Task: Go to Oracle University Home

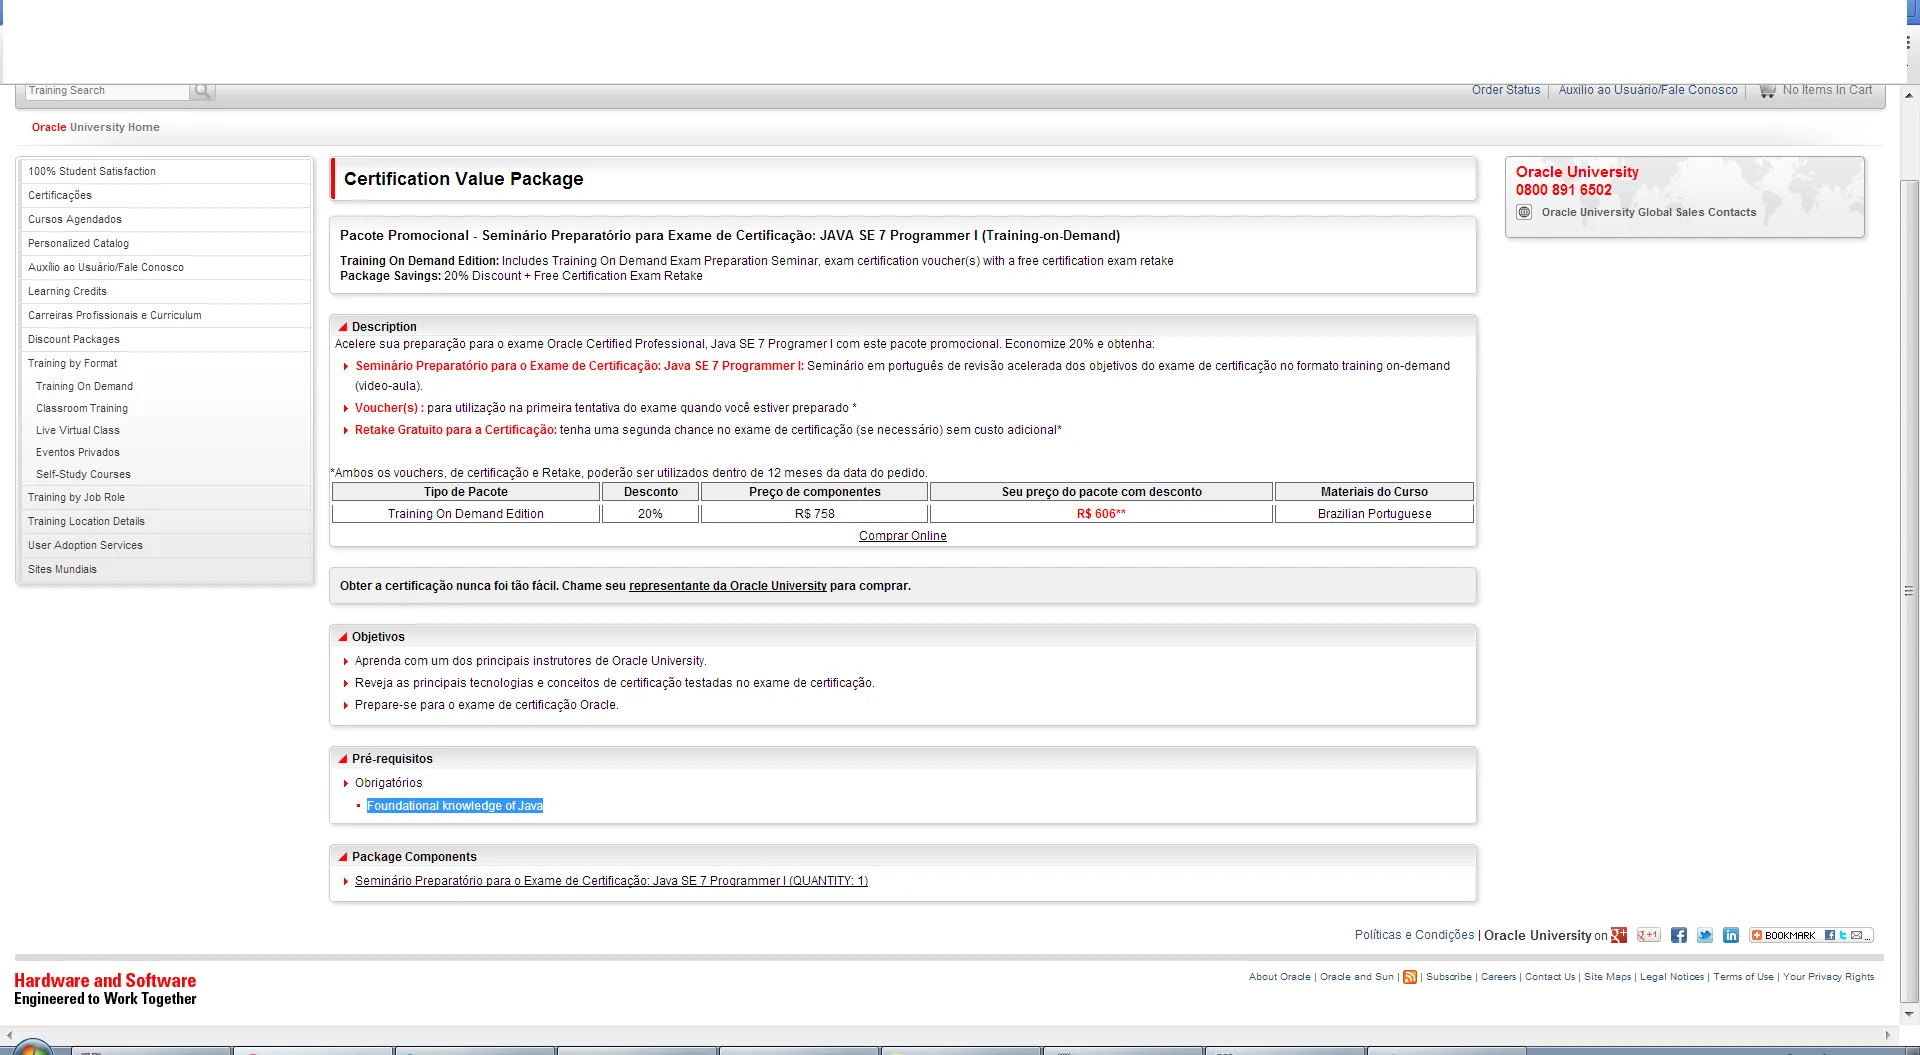Action: click(96, 127)
